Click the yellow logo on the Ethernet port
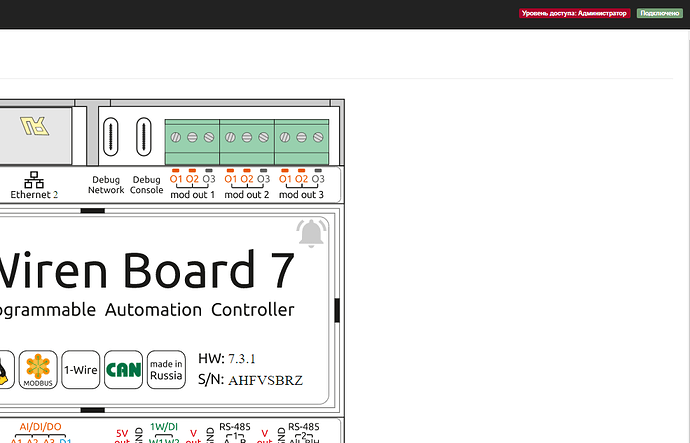This screenshot has height=443, width=690. pyautogui.click(x=34, y=126)
